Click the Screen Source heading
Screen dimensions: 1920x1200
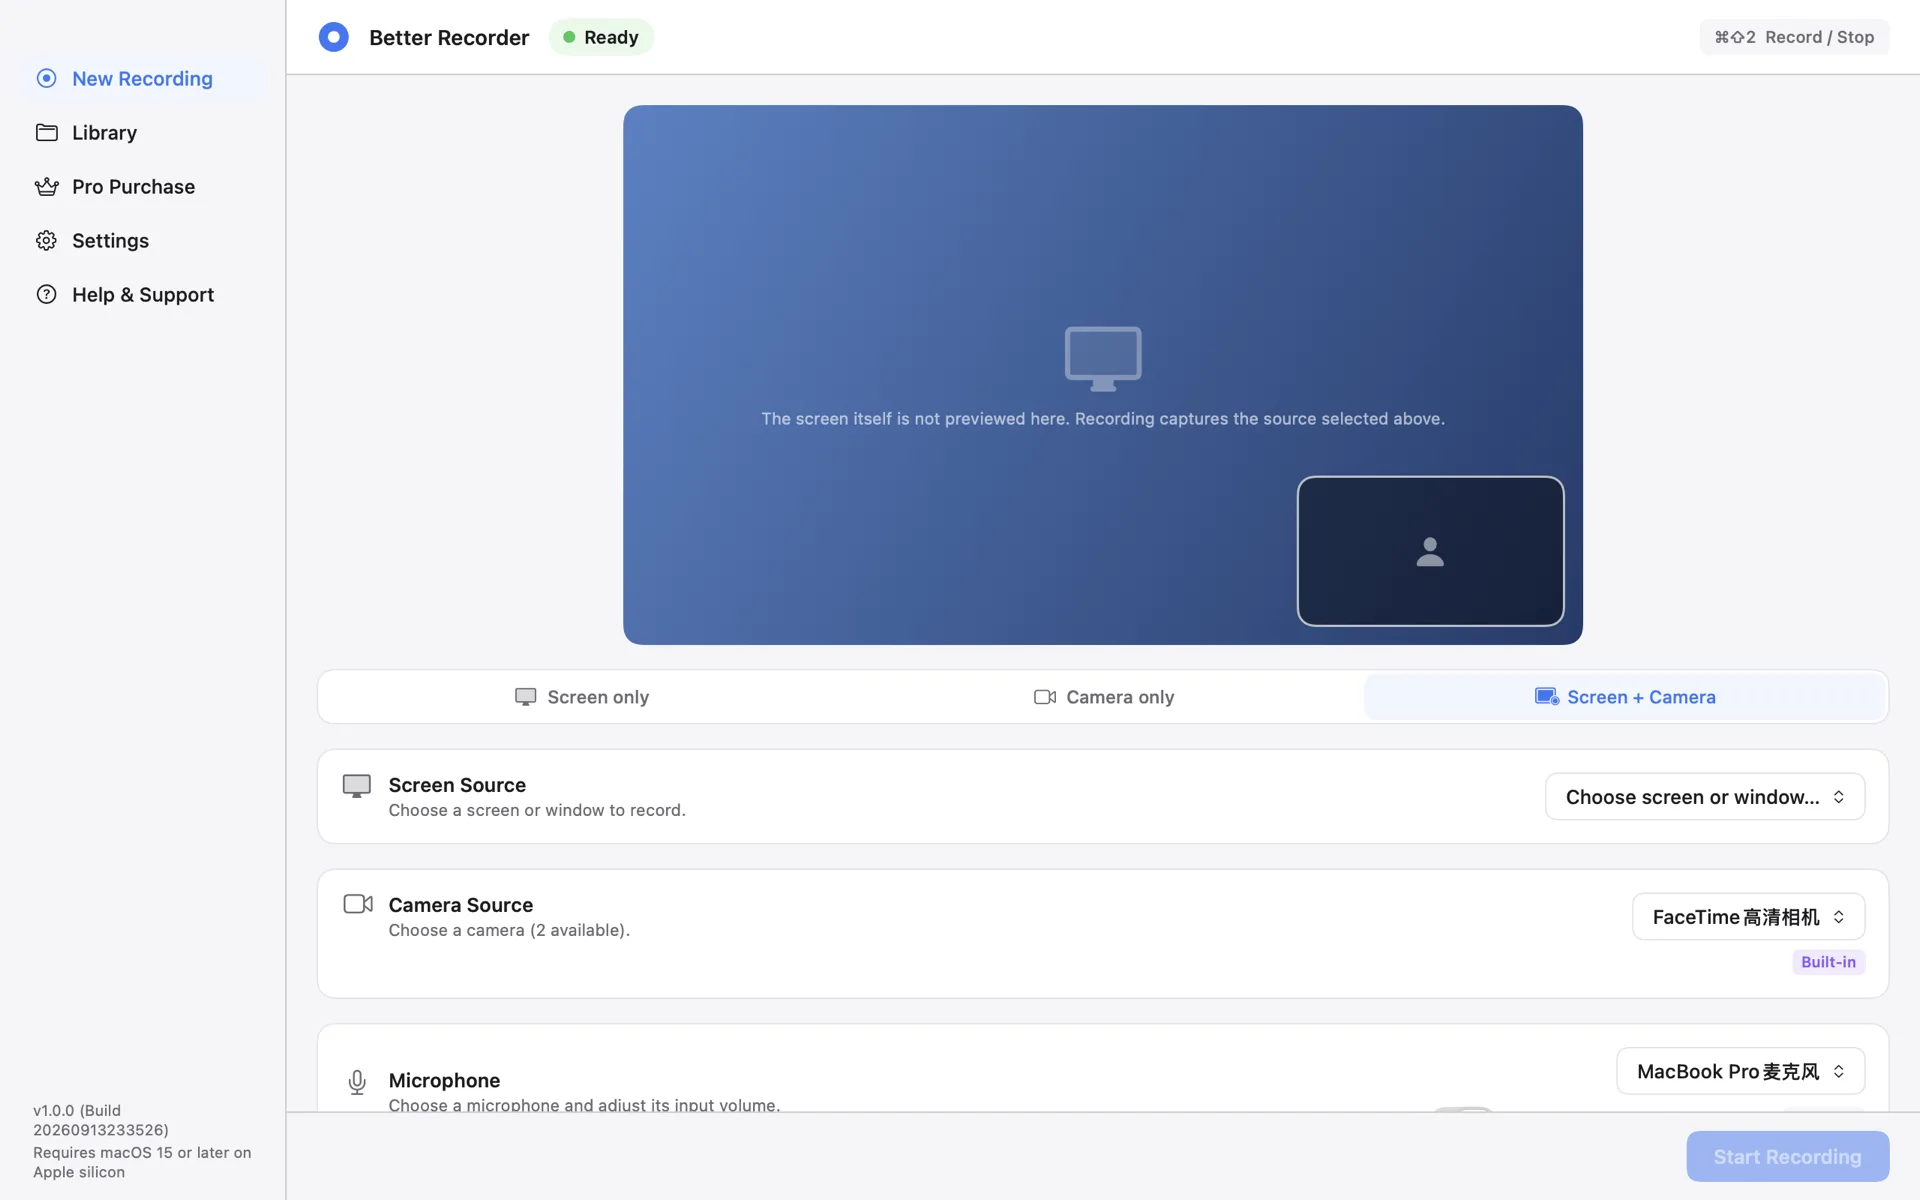coord(457,785)
